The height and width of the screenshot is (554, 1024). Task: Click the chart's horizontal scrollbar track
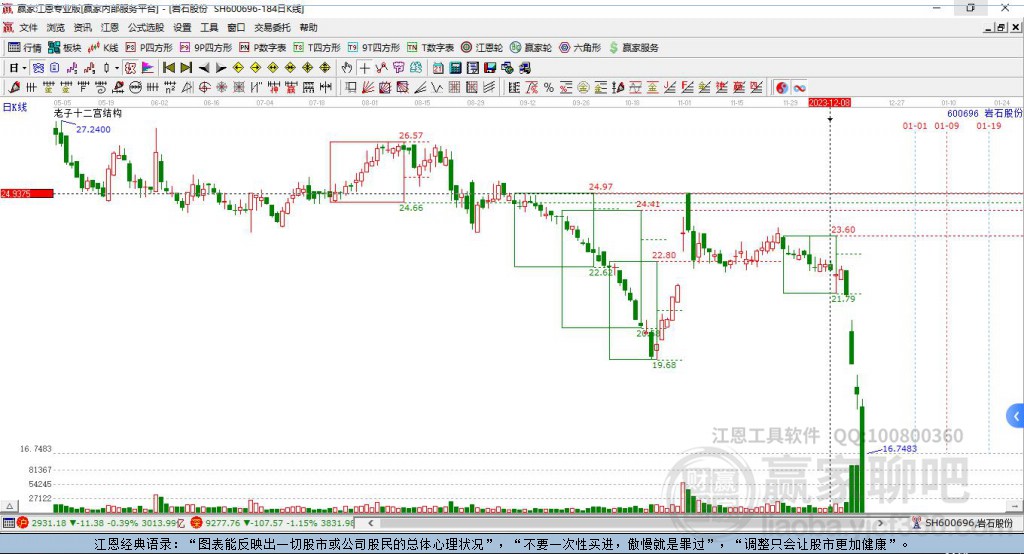(626, 523)
